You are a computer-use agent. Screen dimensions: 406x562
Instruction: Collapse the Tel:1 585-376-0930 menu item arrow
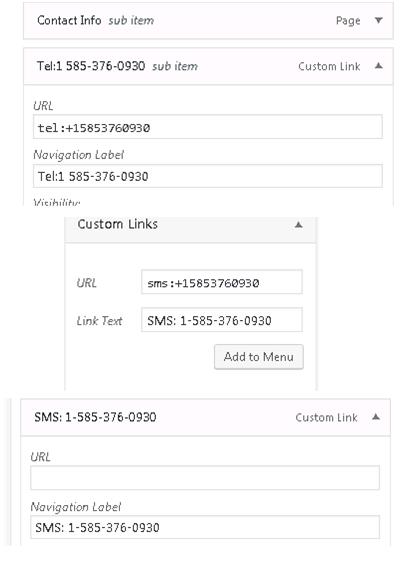coord(378,66)
